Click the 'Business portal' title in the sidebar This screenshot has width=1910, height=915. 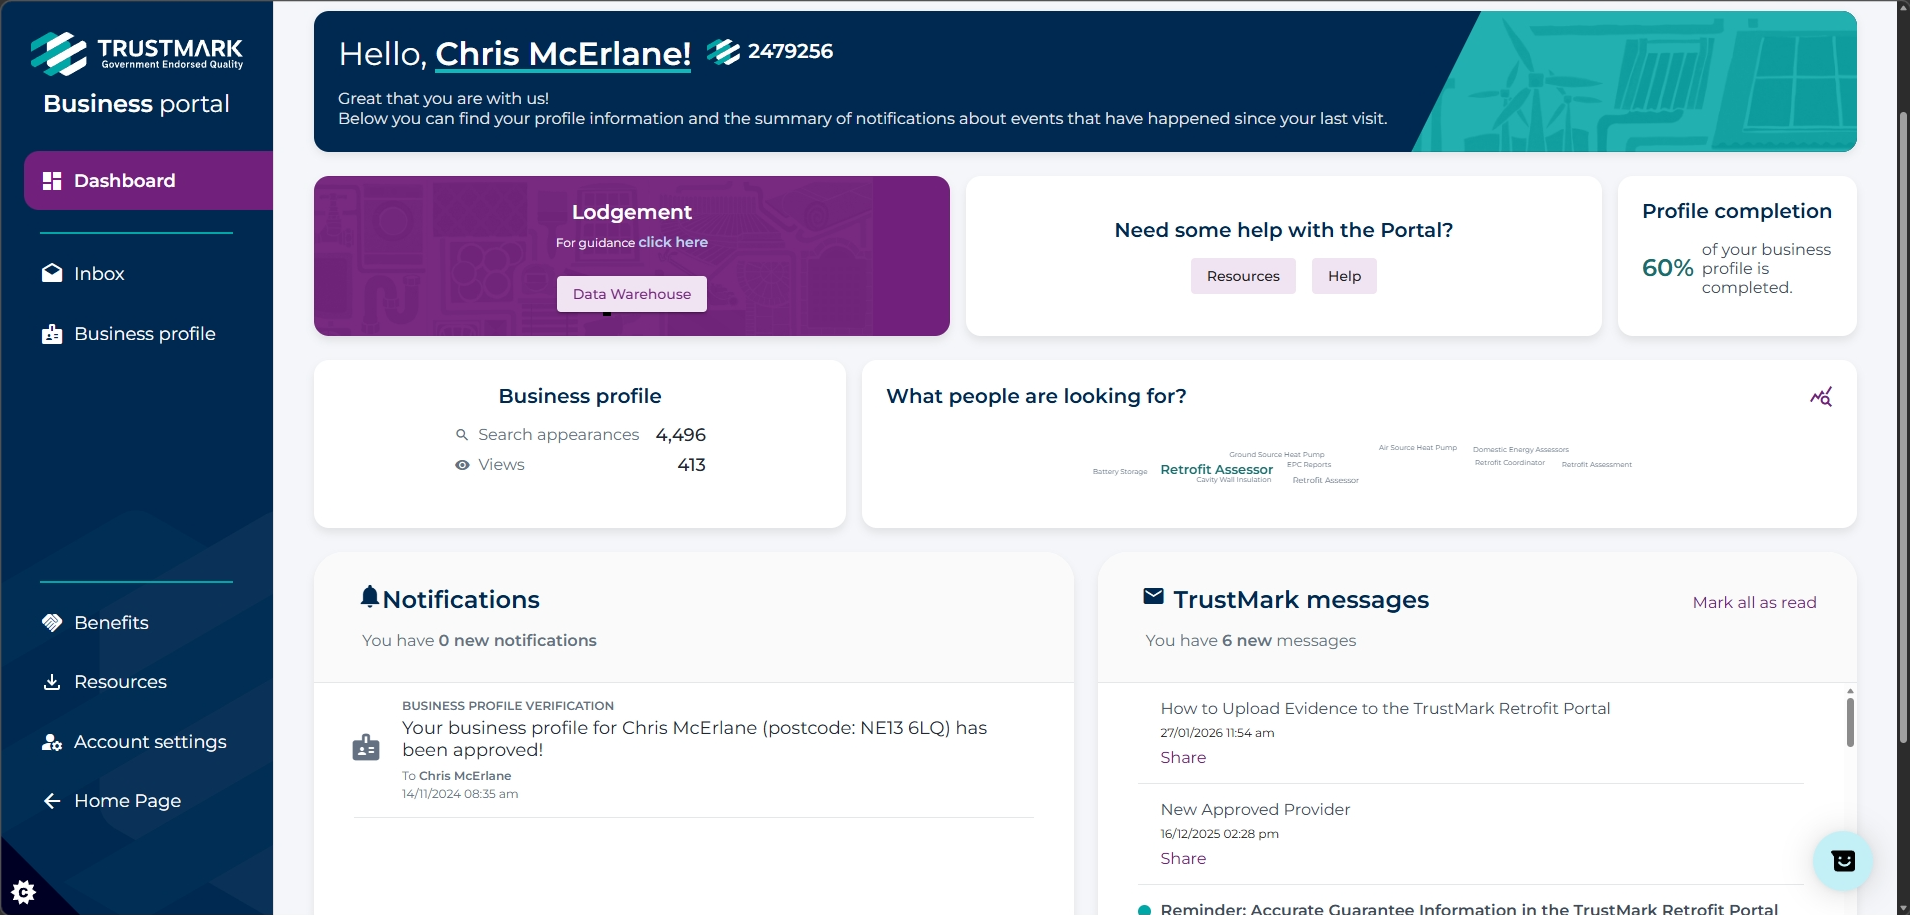[137, 104]
